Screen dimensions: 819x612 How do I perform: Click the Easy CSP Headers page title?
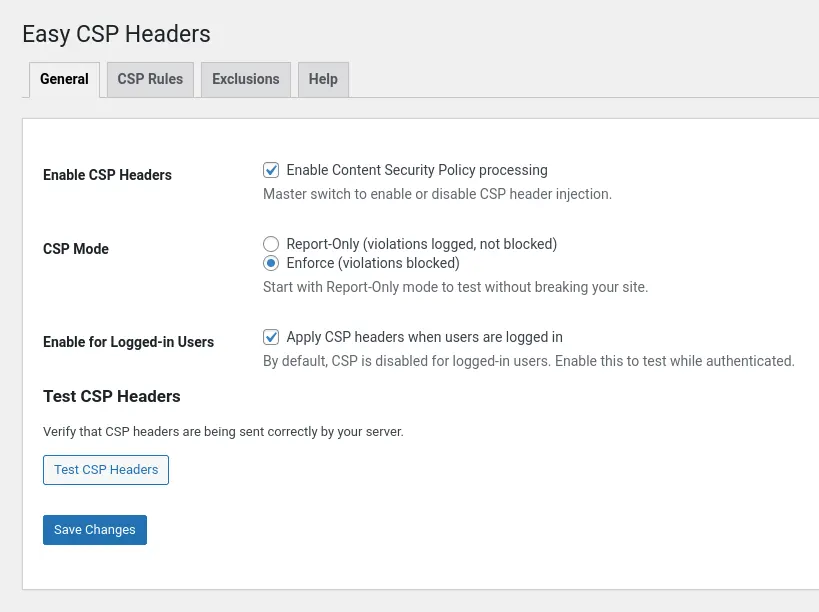[116, 34]
